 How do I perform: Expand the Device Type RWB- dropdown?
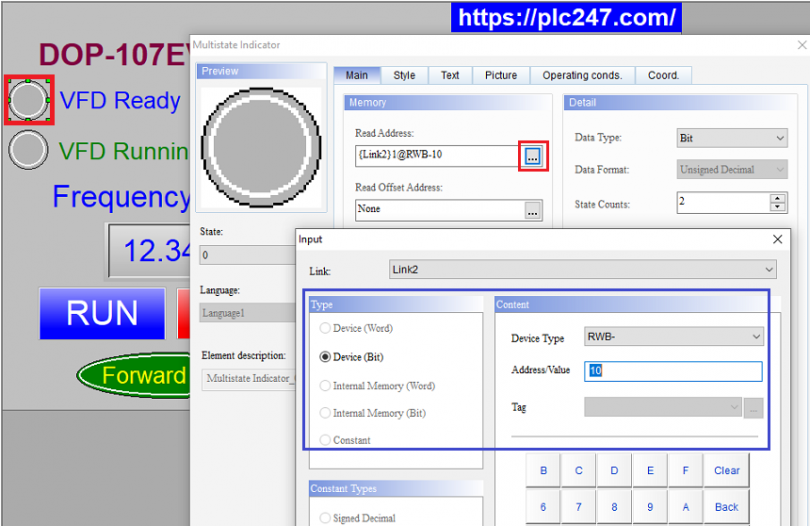(673, 337)
